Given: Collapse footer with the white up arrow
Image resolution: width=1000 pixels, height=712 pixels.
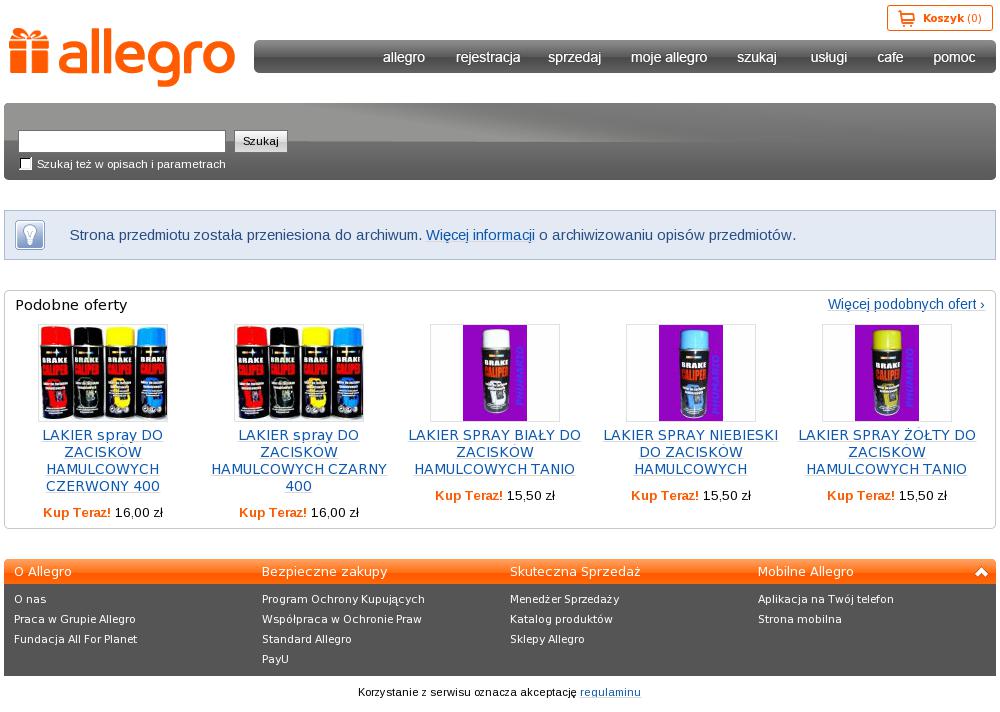Looking at the screenshot, I should click(981, 572).
